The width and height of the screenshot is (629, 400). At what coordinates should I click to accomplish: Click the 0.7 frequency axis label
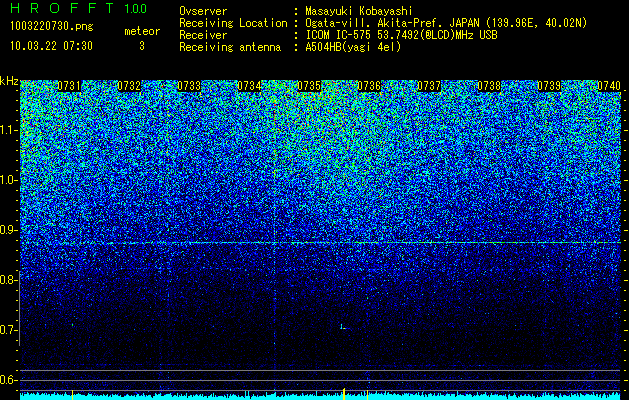(x=8, y=330)
